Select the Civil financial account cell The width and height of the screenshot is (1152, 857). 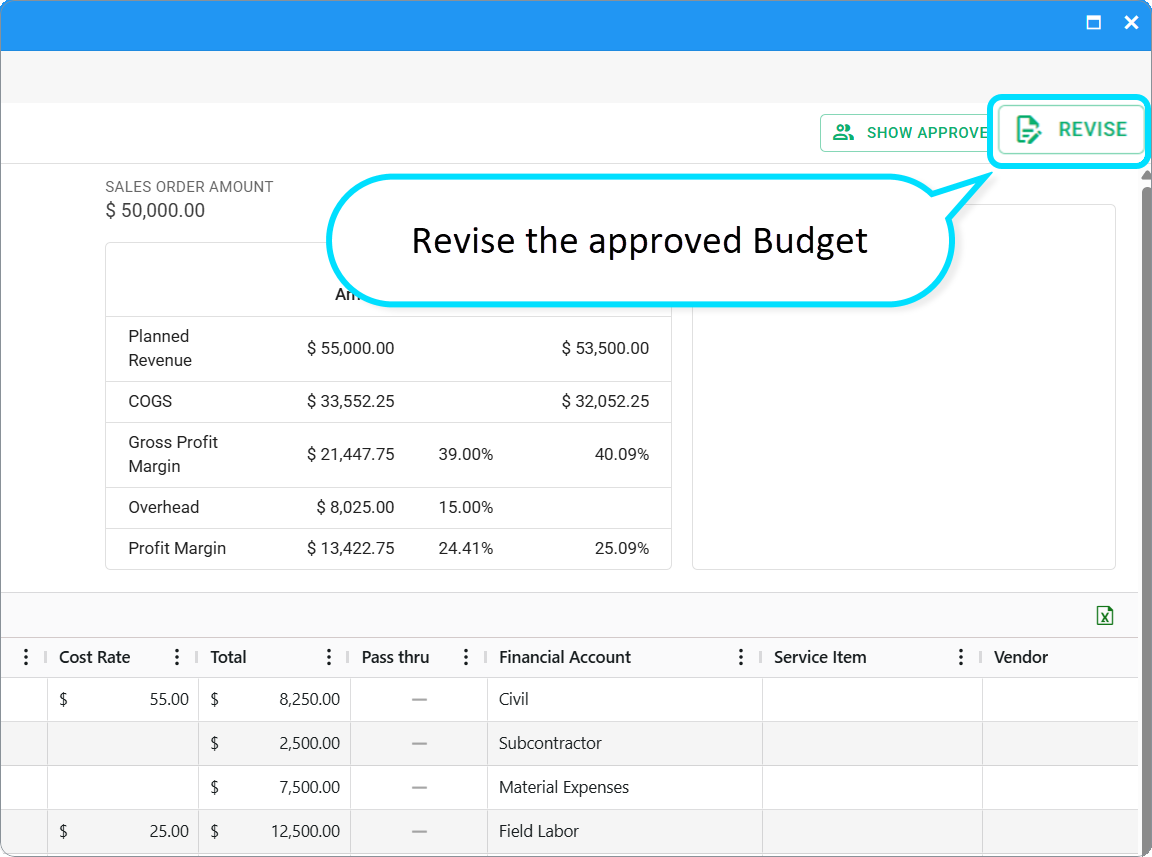click(624, 699)
